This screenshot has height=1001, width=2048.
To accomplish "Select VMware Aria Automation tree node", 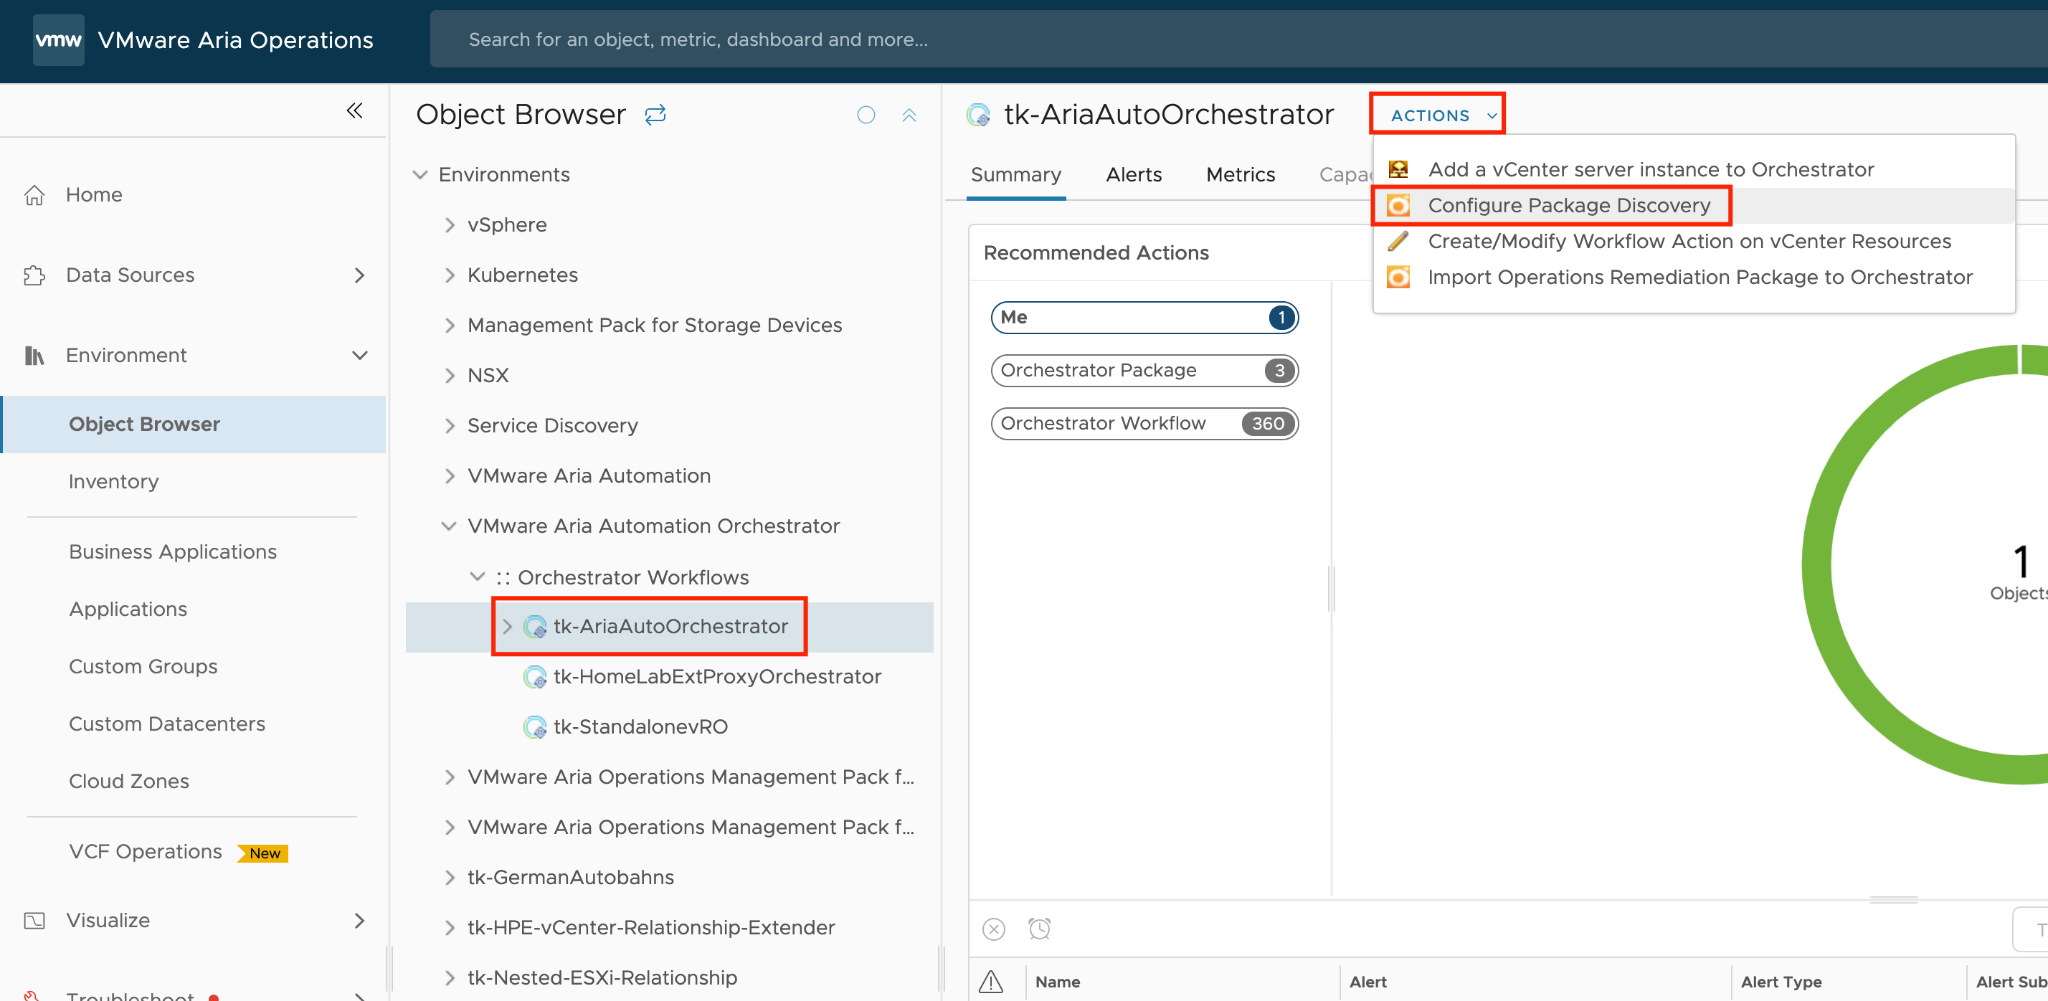I will coord(589,476).
